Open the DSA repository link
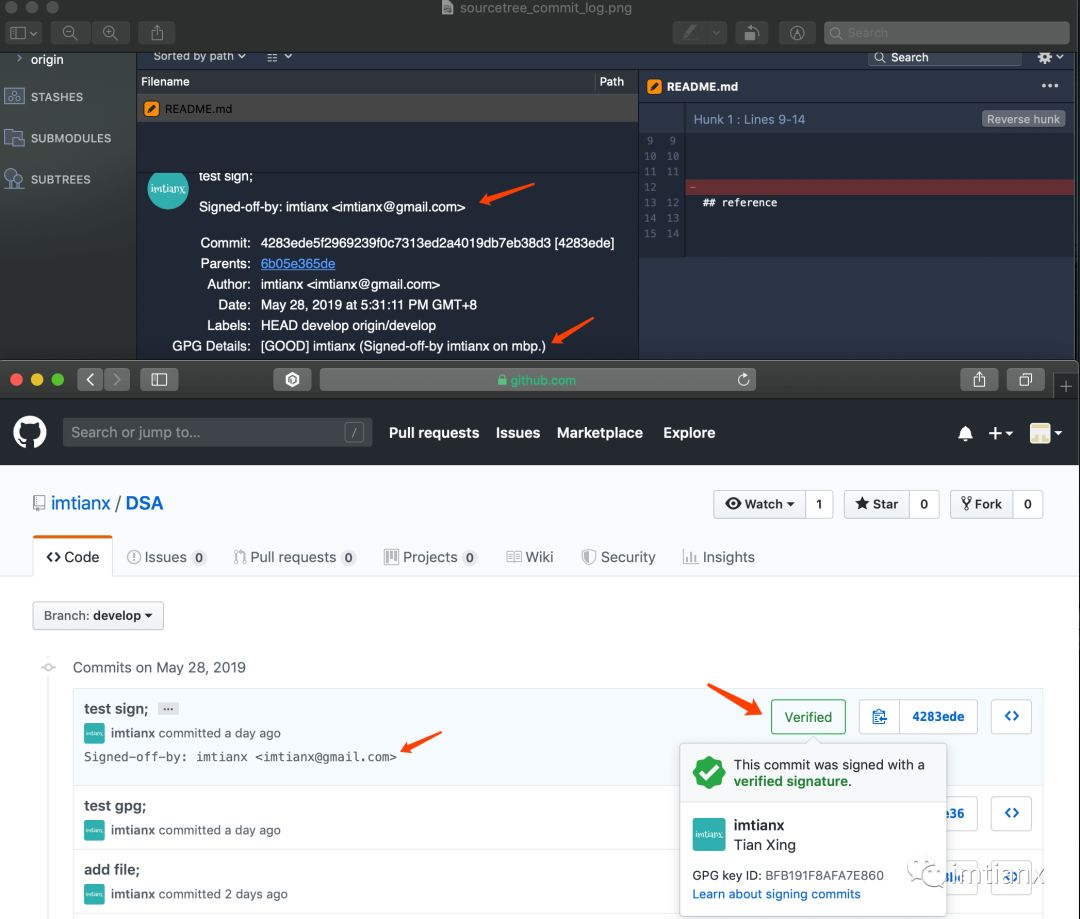 (144, 503)
